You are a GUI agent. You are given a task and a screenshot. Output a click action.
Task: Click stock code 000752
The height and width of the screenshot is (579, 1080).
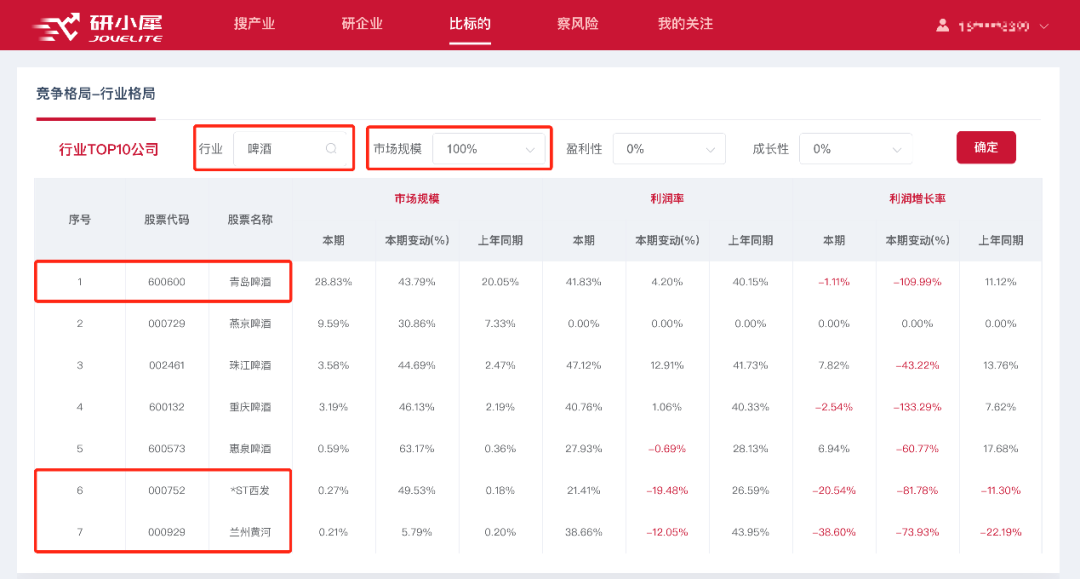coord(167,490)
